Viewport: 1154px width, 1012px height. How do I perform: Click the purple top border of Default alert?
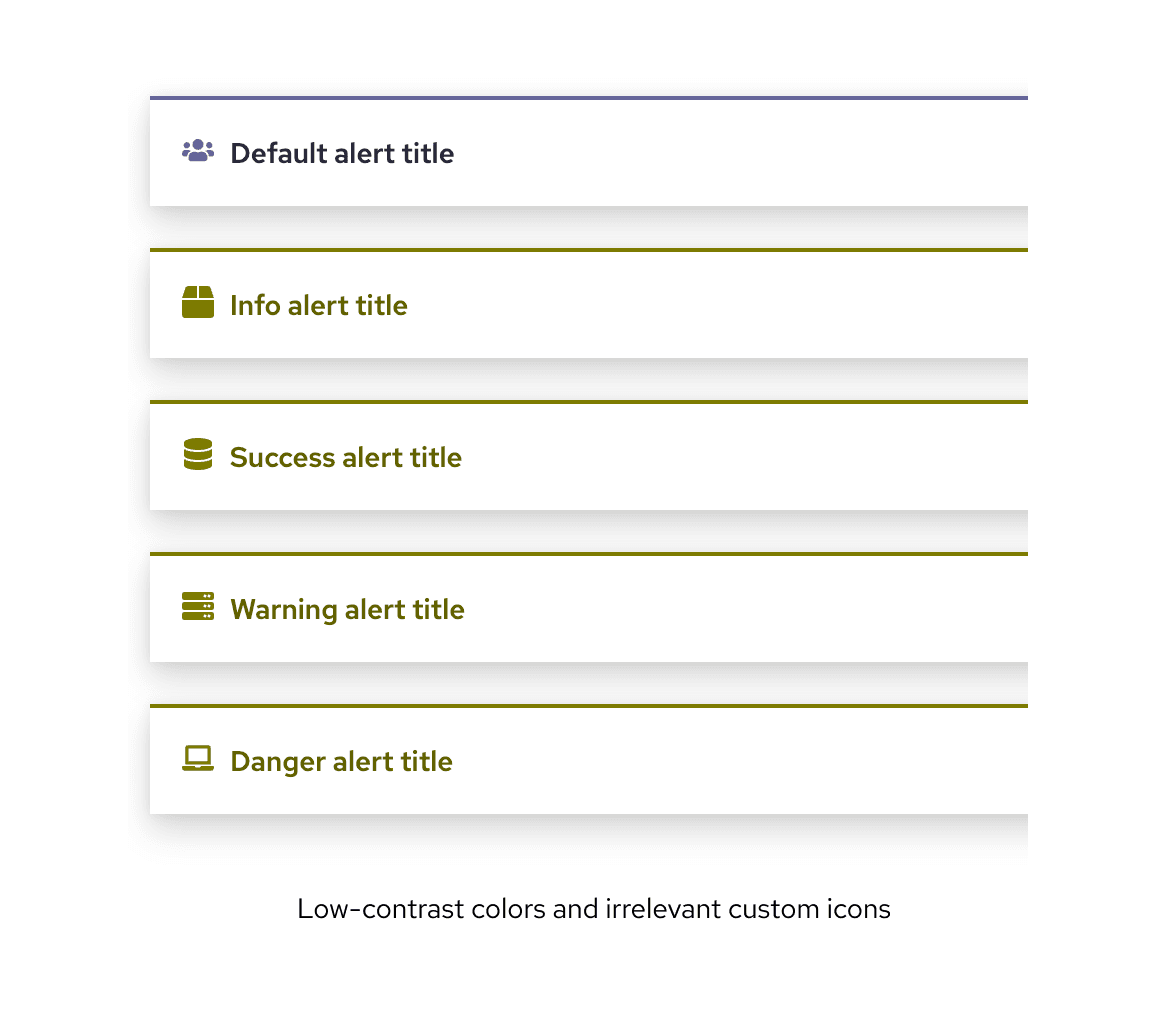pos(588,98)
